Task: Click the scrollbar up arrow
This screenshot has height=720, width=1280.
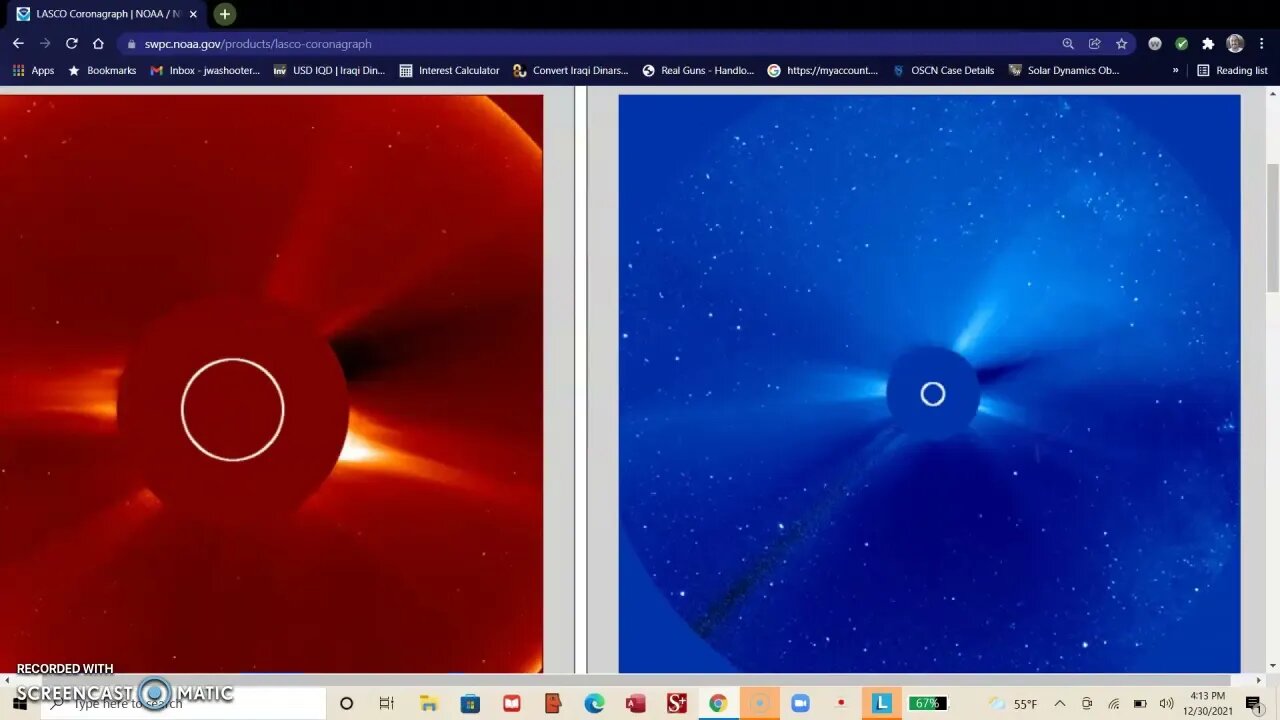Action: [x=1272, y=94]
